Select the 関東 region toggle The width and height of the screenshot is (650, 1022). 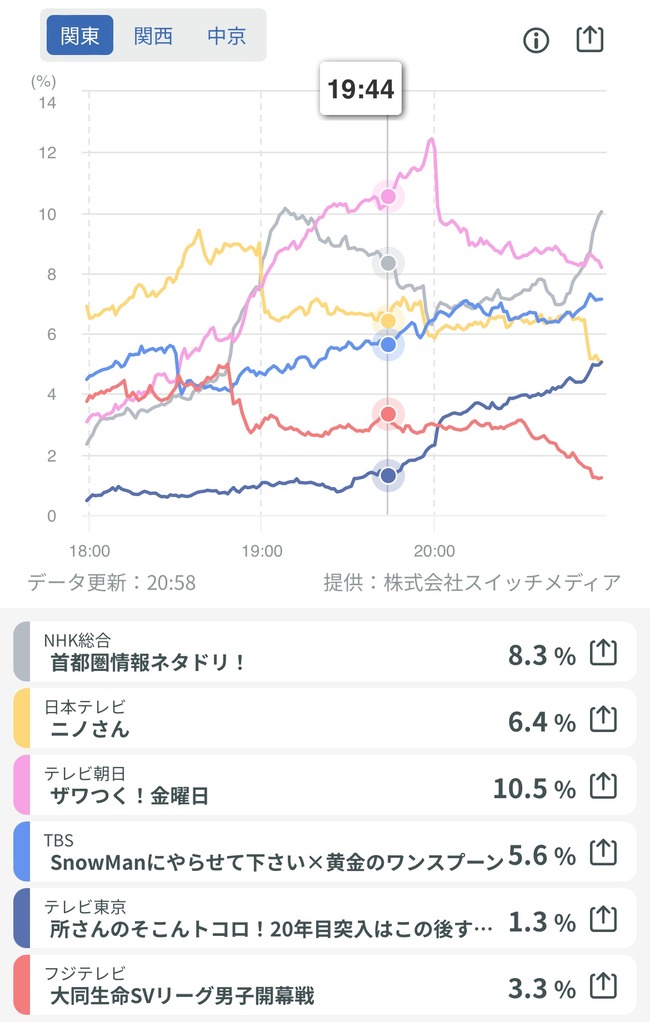(x=80, y=35)
